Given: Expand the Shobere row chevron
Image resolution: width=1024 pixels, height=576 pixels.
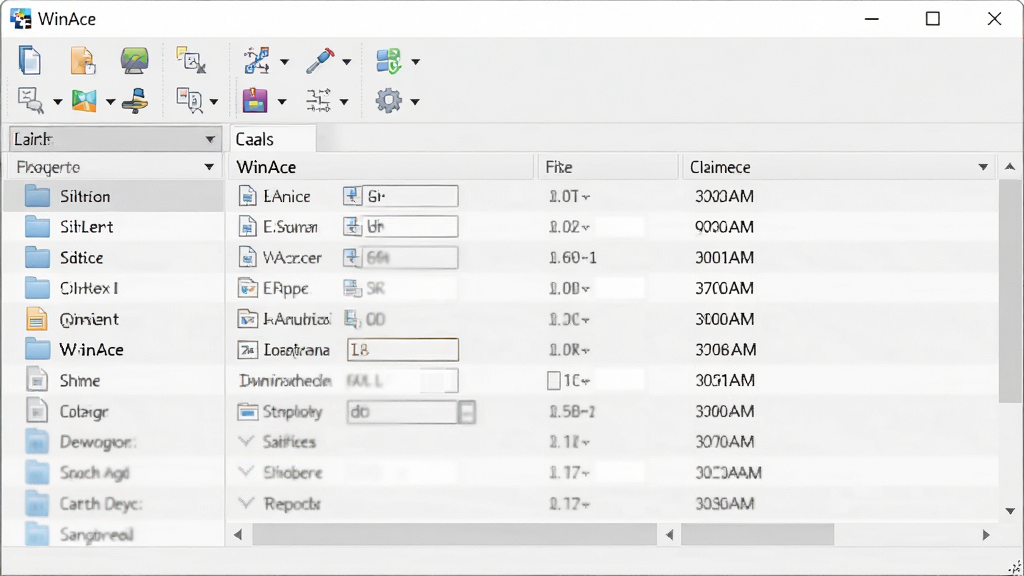Looking at the screenshot, I should [x=246, y=472].
